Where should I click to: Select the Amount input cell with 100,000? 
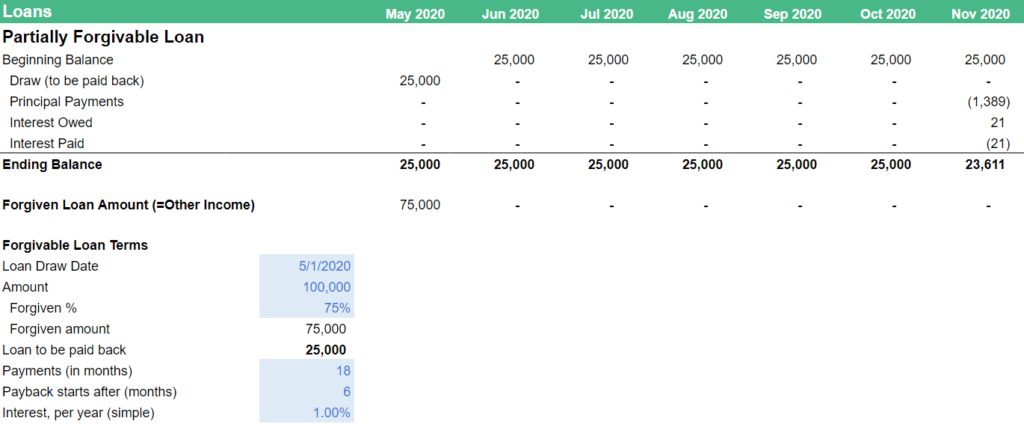coord(328,287)
